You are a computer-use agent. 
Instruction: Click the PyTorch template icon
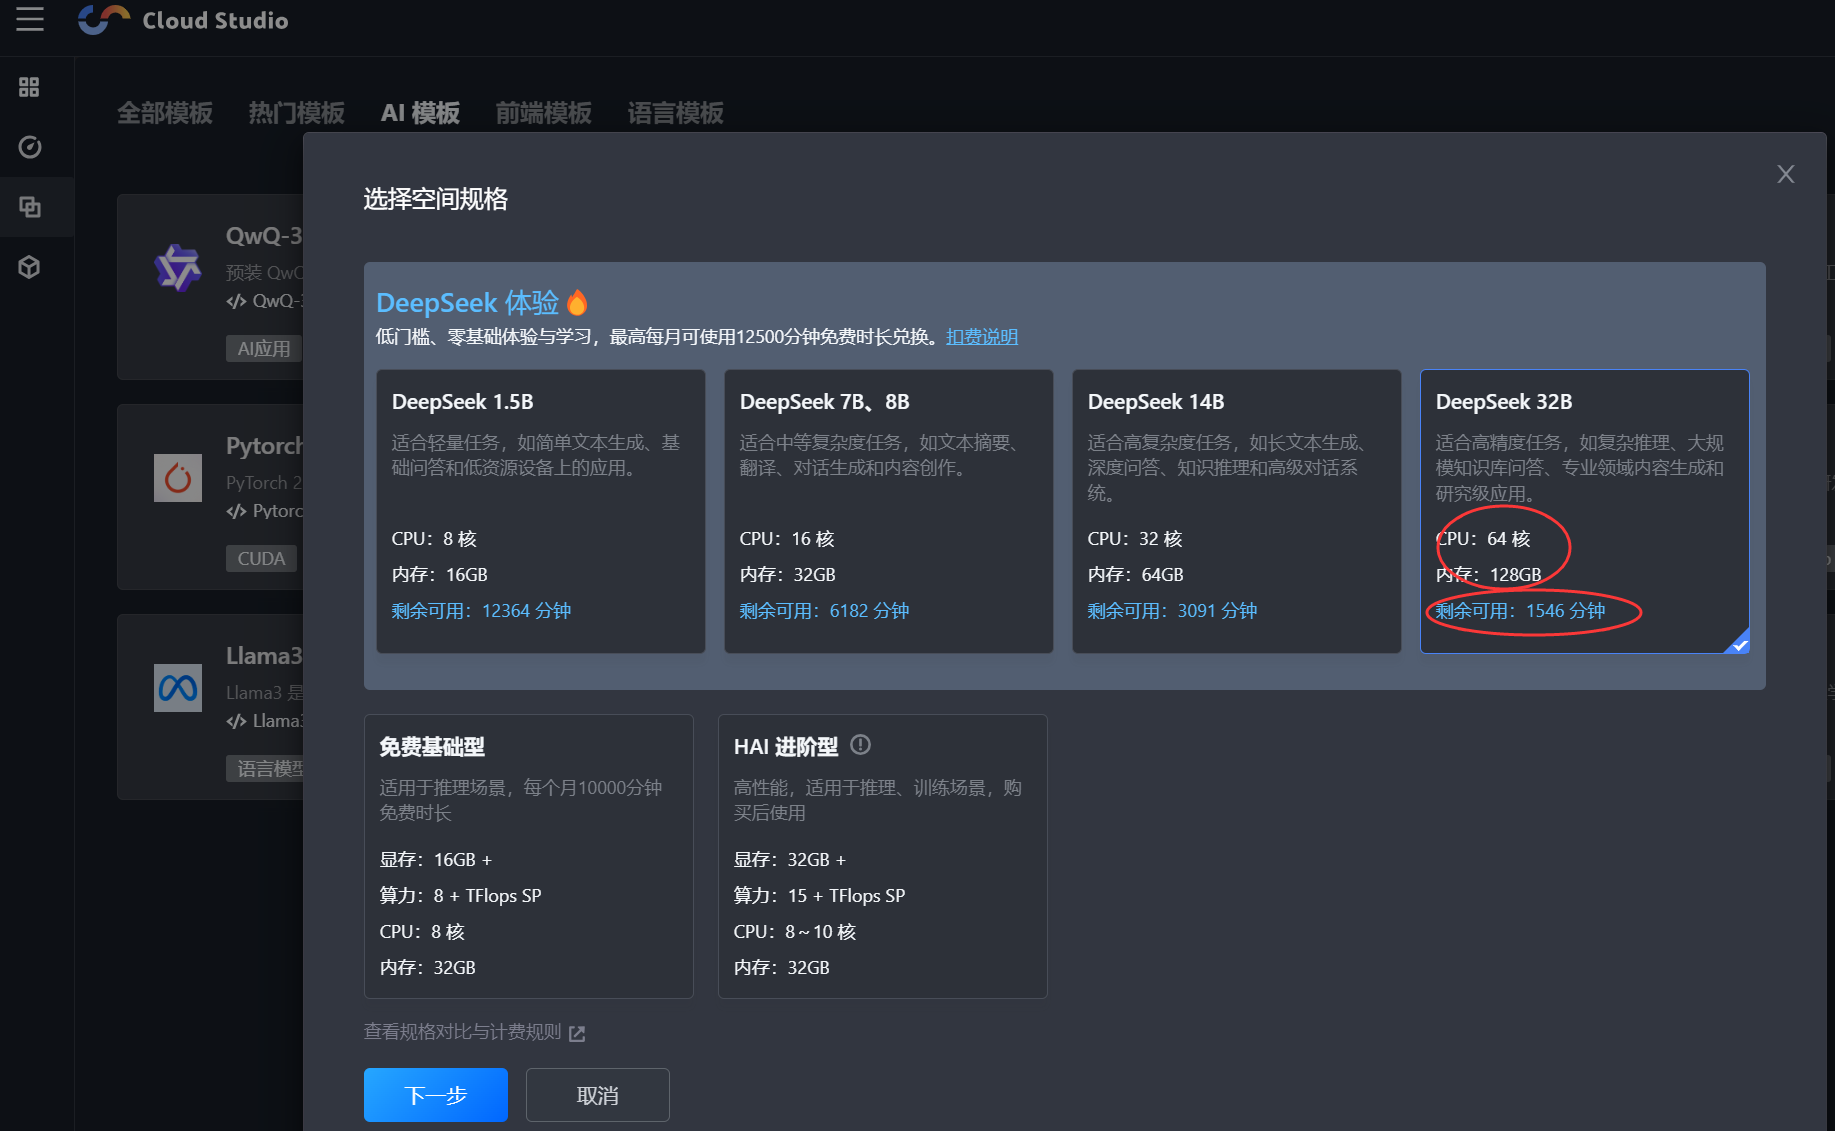point(178,478)
